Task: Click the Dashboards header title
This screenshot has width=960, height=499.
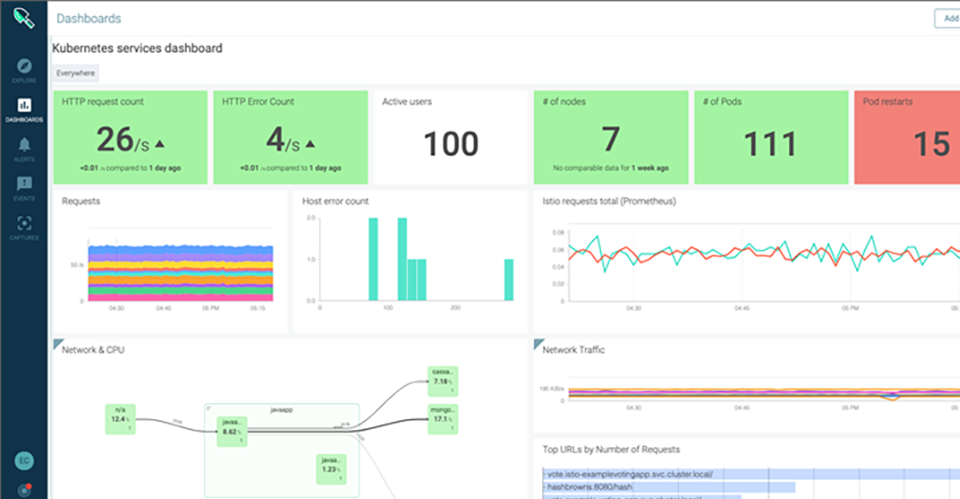Action: (89, 18)
